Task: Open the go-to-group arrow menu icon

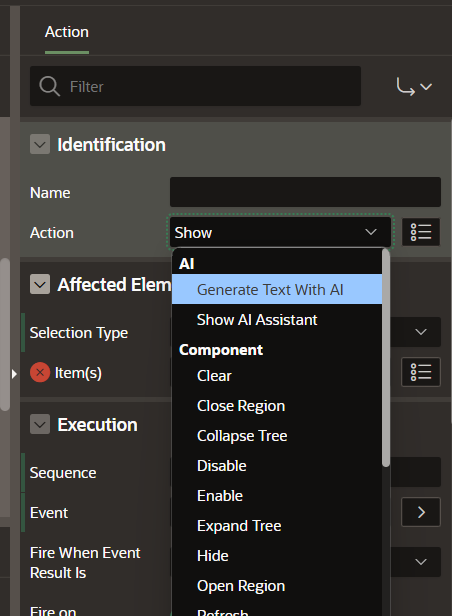Action: pyautogui.click(x=414, y=86)
